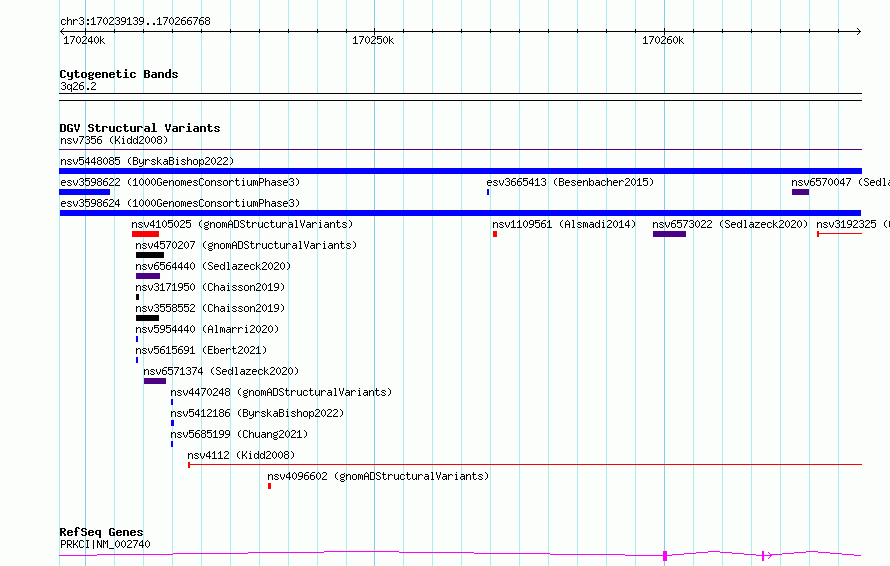This screenshot has height=566, width=890.
Task: Click the Cytogenetic Bands track title
Action: coord(119,74)
